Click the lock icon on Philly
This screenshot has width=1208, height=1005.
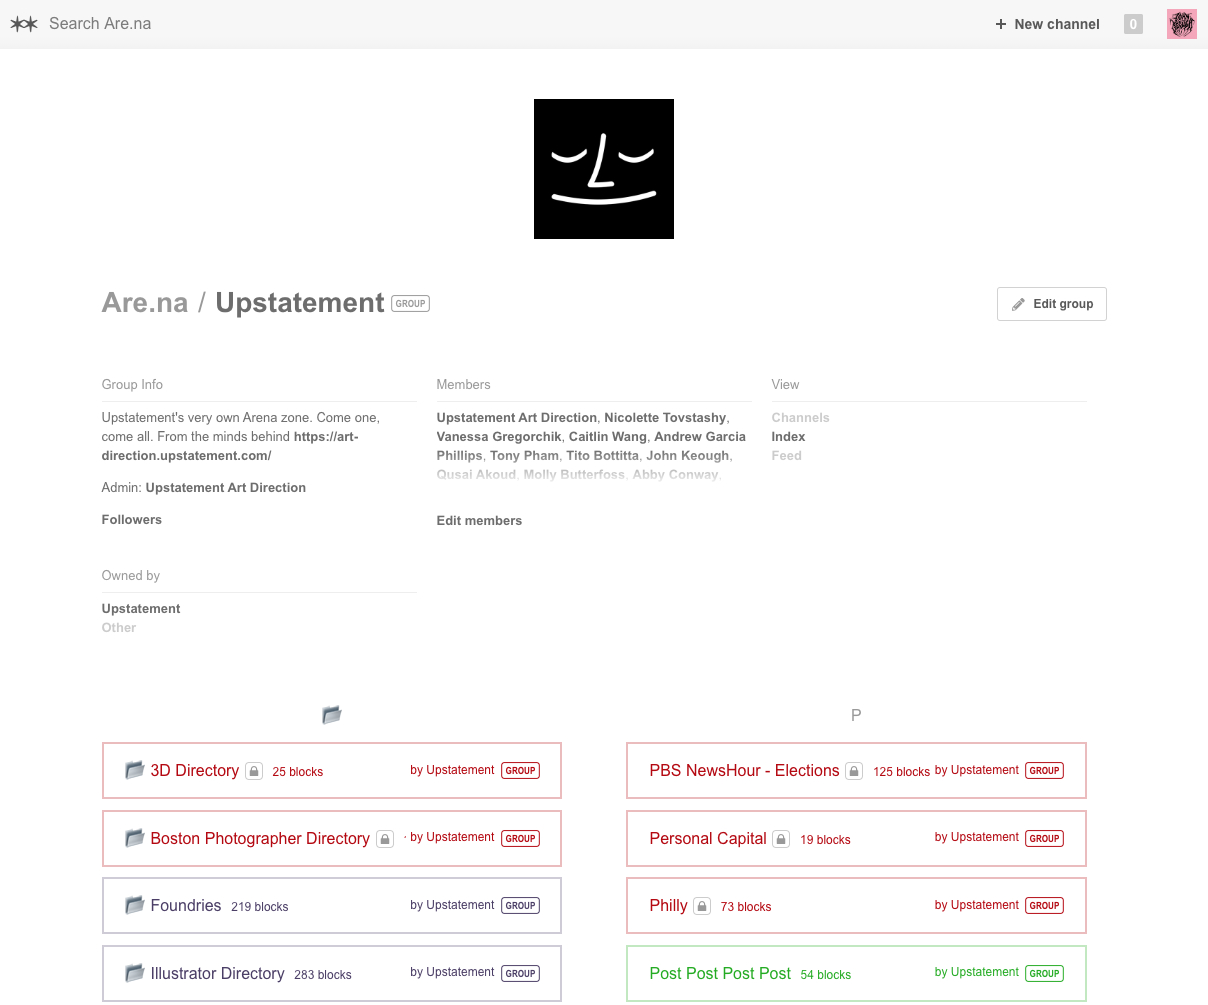pyautogui.click(x=702, y=906)
